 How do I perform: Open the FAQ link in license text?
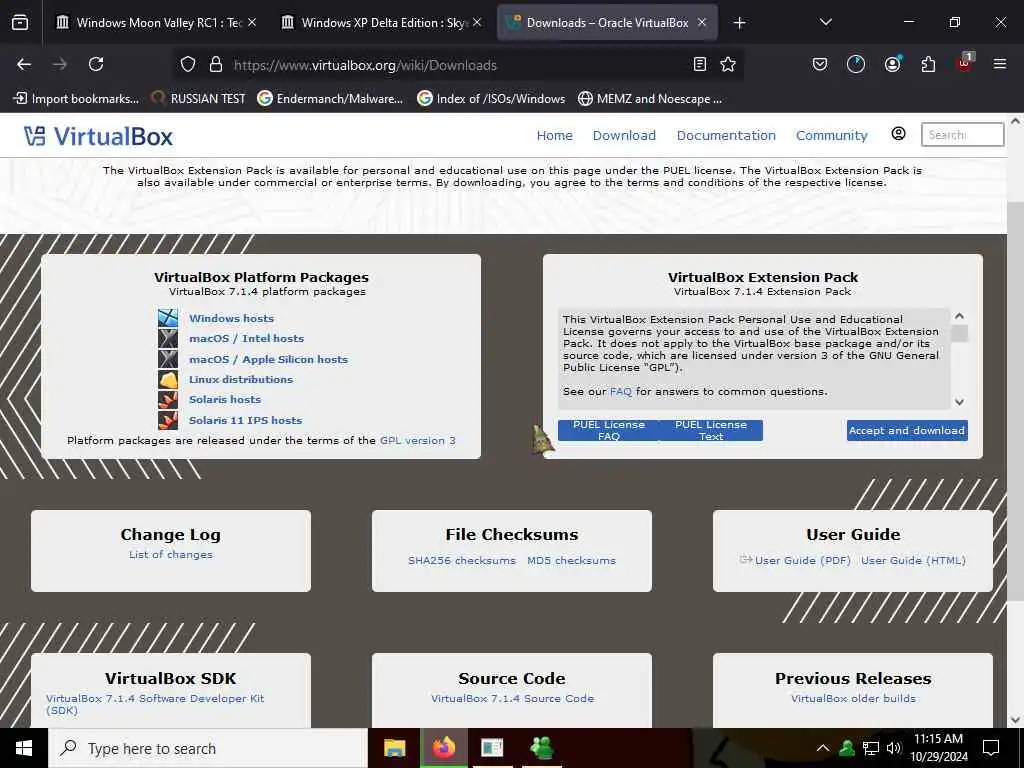(620, 391)
